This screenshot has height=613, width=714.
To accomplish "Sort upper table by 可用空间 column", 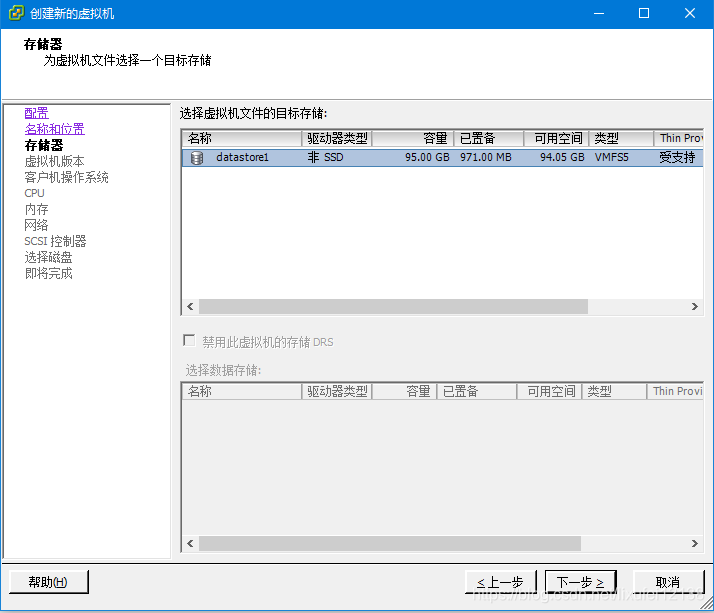I will (556, 138).
